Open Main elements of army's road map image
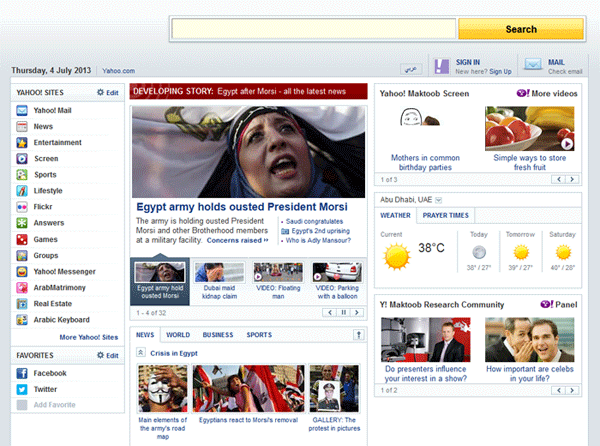 [163, 389]
